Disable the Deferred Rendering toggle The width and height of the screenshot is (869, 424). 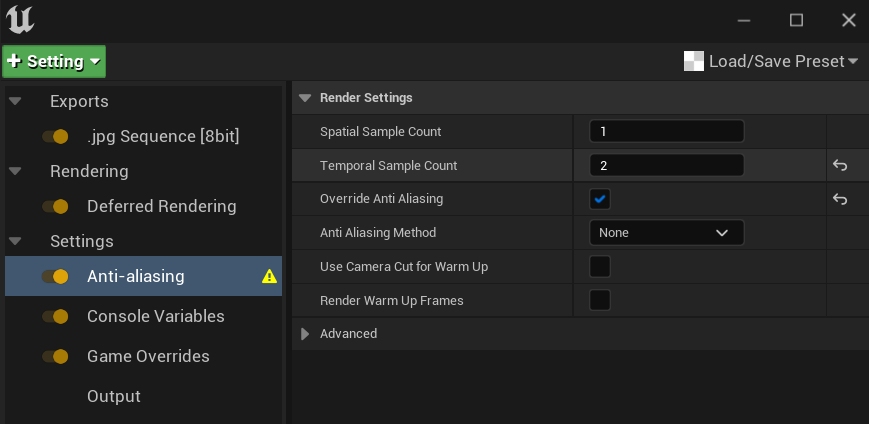coord(55,207)
